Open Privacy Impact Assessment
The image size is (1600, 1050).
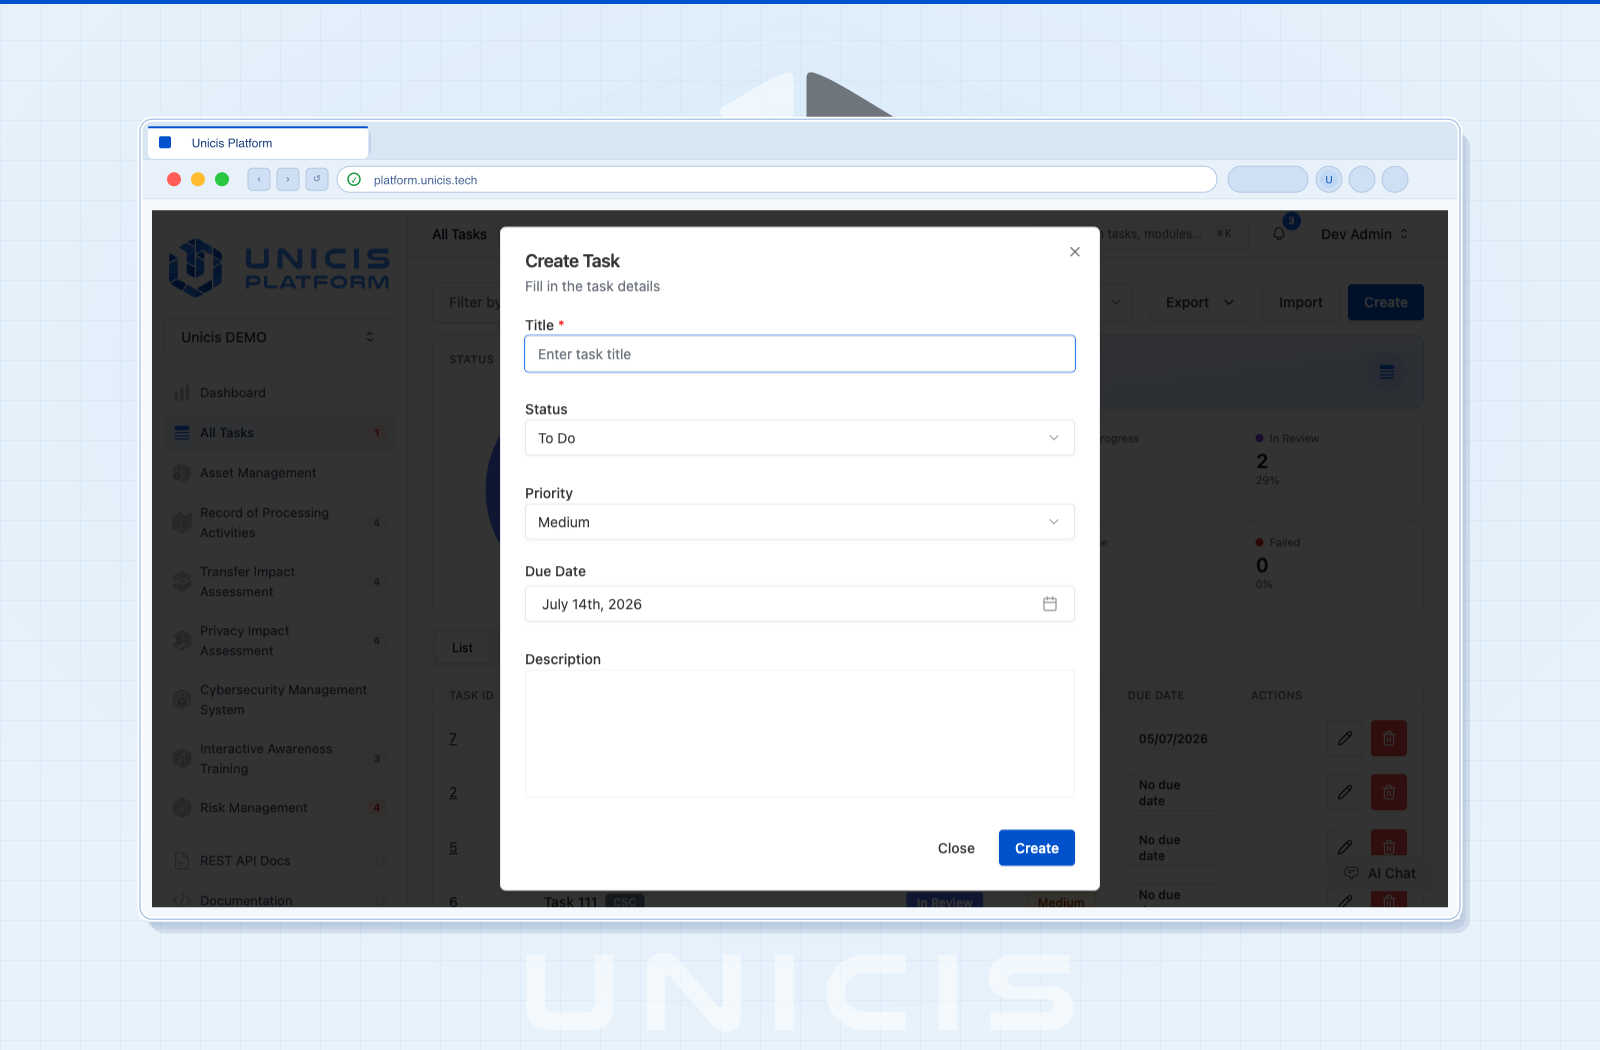tap(279, 641)
